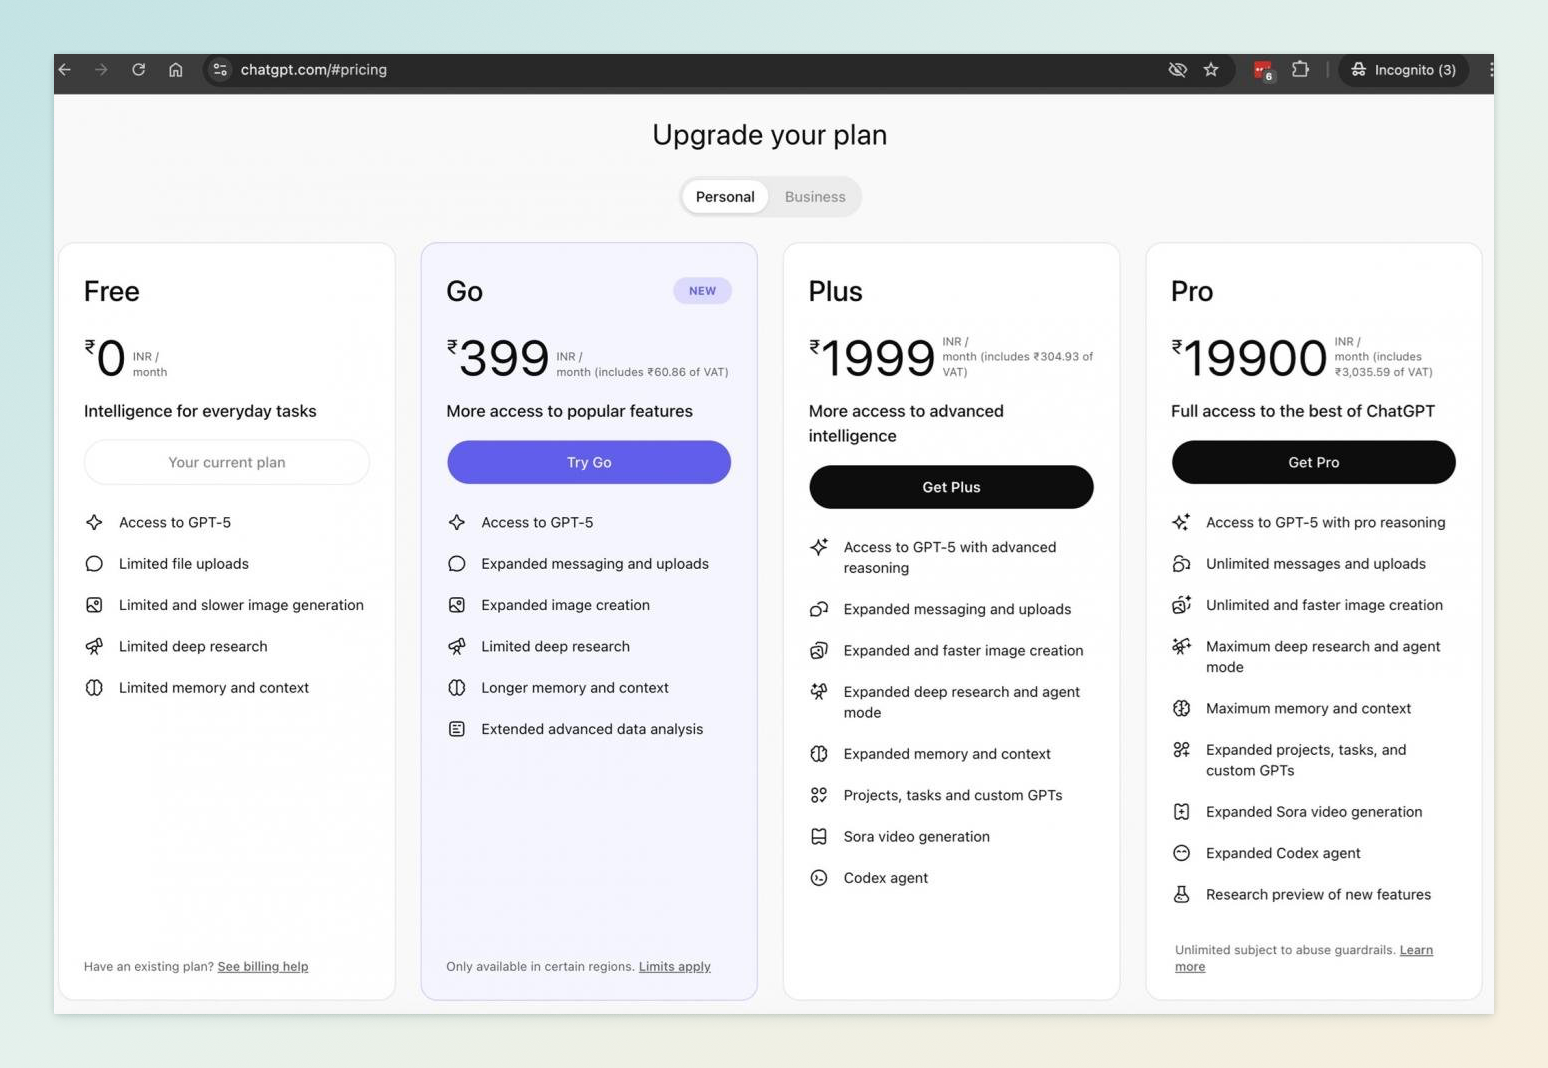Image resolution: width=1548 pixels, height=1068 pixels.
Task: Click Free plan's Access to GPT-5 sparkle icon
Action: [x=94, y=522]
